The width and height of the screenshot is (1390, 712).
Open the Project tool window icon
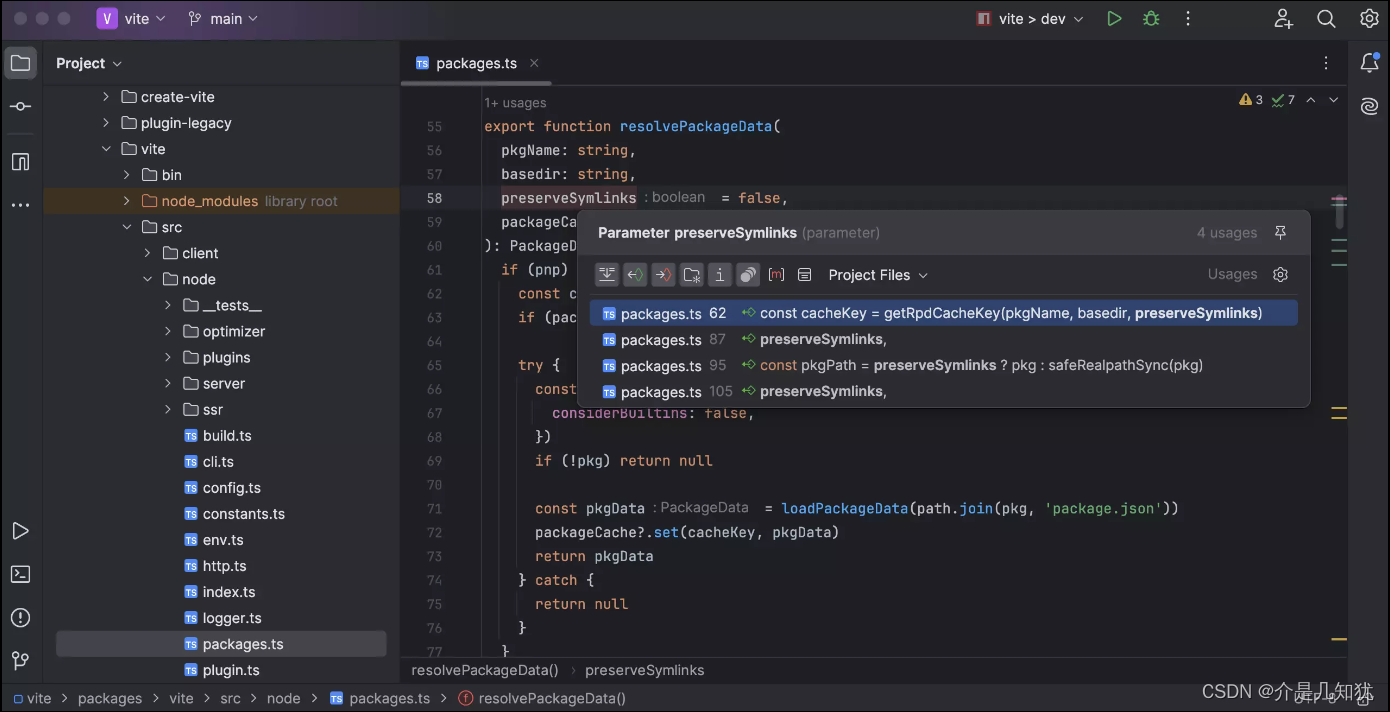pos(20,64)
